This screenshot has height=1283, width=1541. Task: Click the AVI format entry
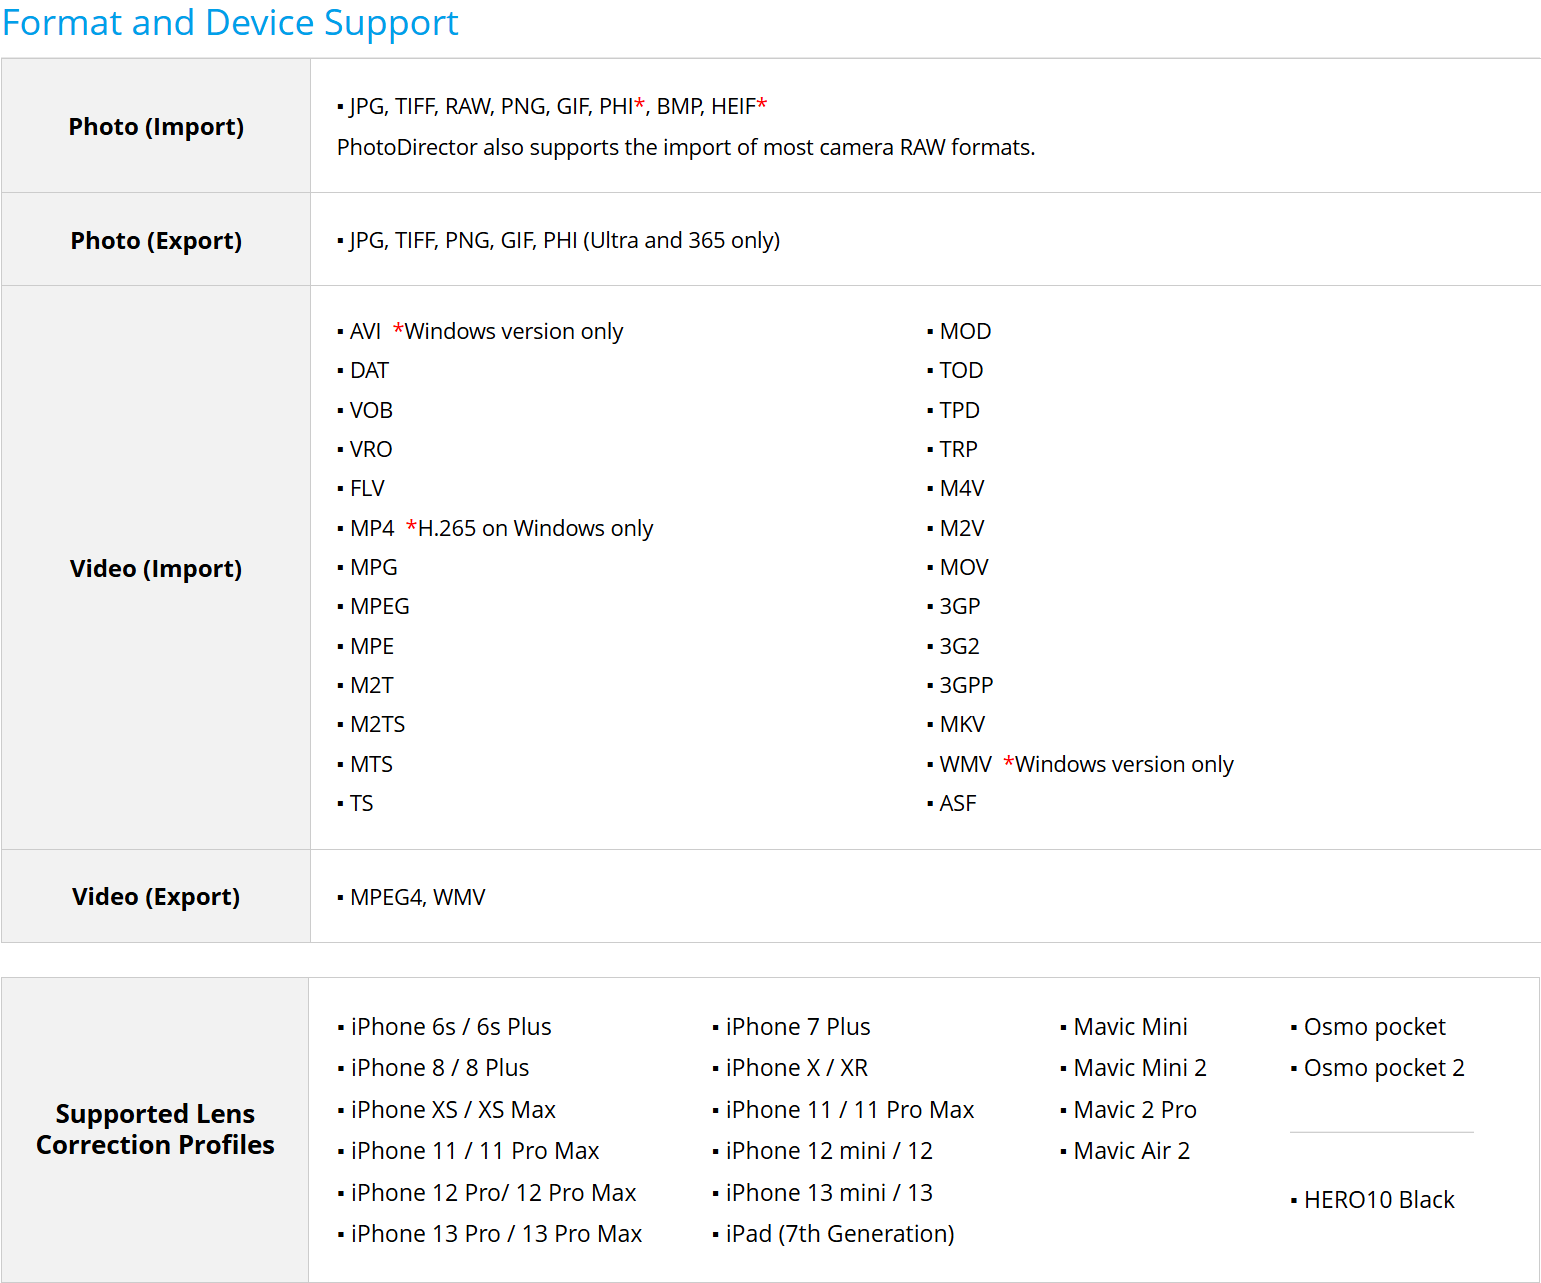pyautogui.click(x=365, y=331)
